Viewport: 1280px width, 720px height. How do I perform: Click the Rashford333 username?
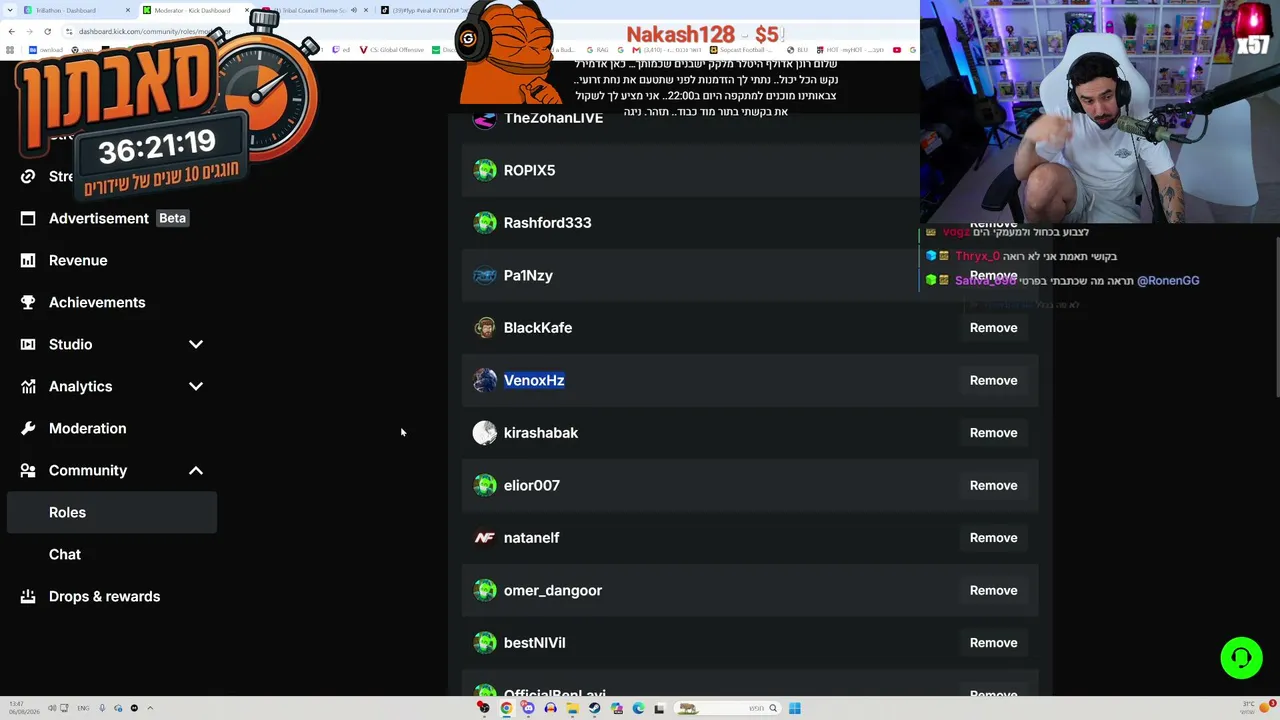coord(547,223)
